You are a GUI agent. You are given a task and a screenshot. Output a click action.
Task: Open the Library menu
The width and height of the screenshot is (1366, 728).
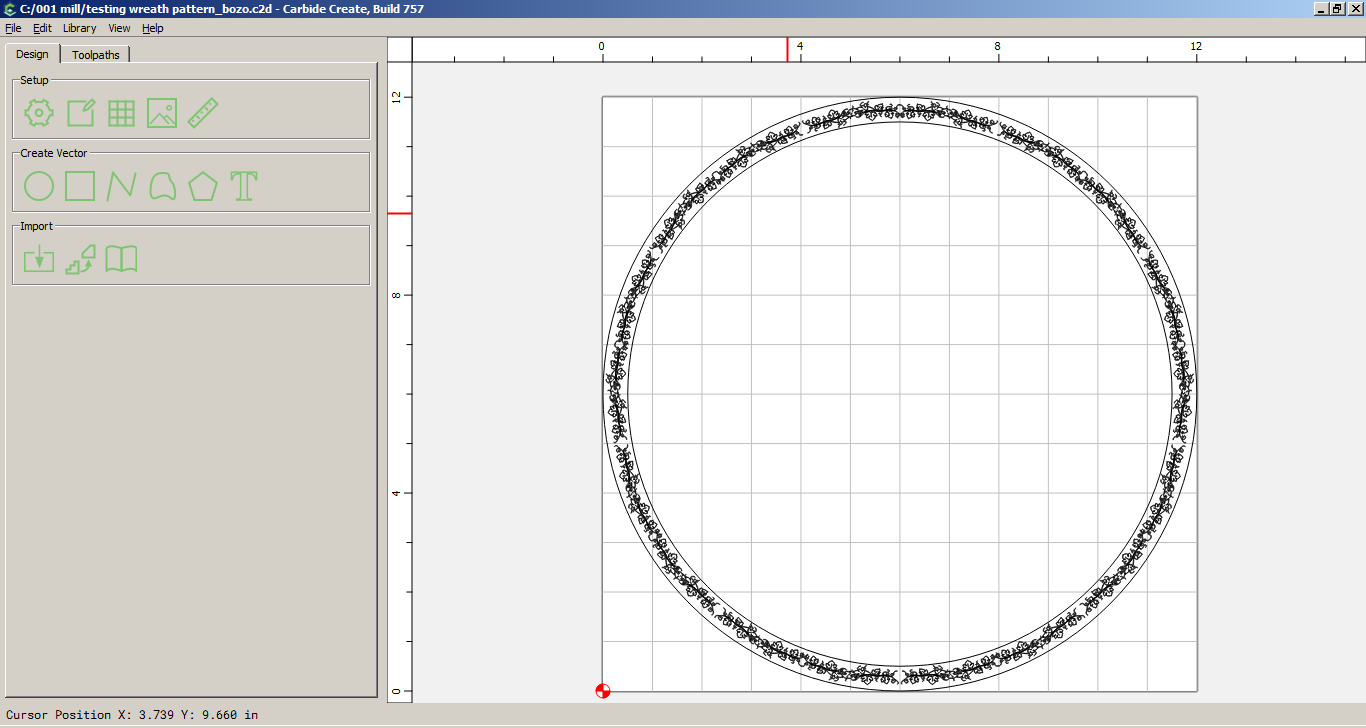[79, 28]
